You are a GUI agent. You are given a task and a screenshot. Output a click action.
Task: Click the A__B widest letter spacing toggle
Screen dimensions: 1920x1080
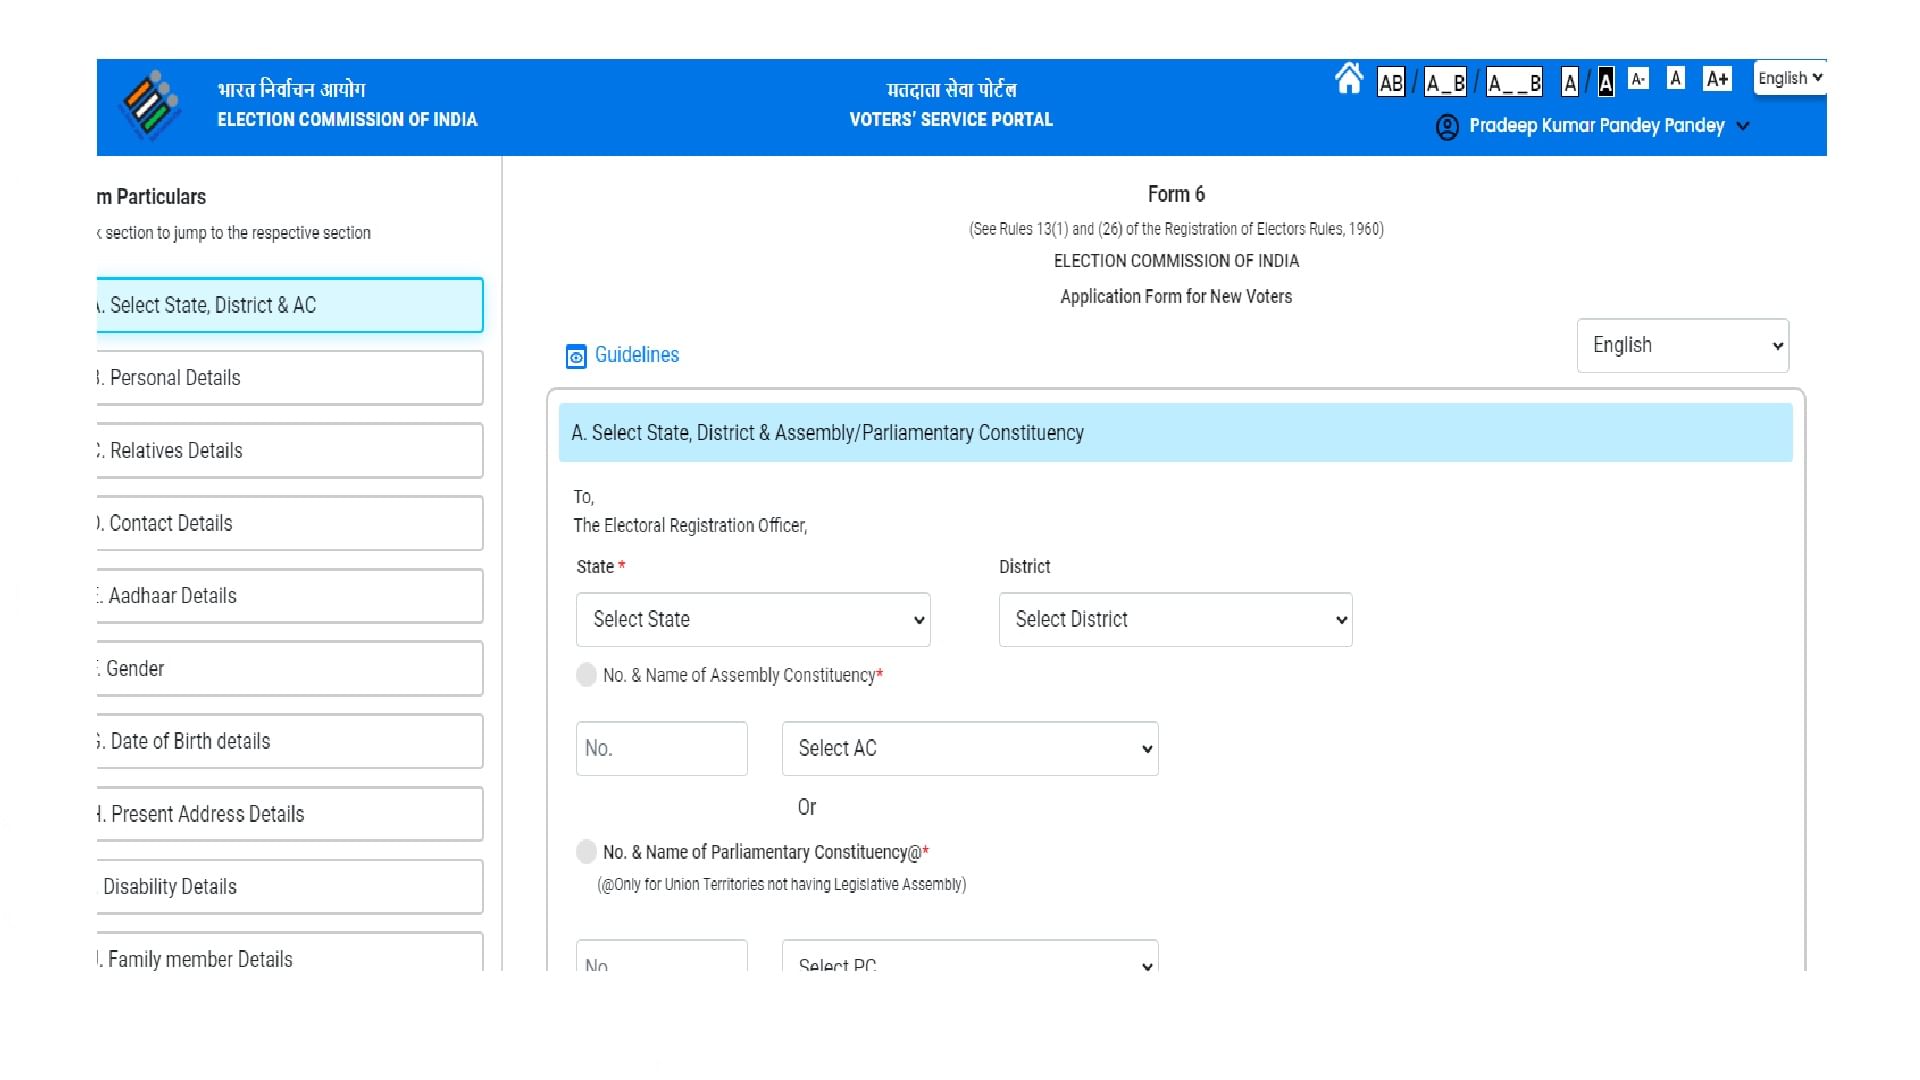1512,82
